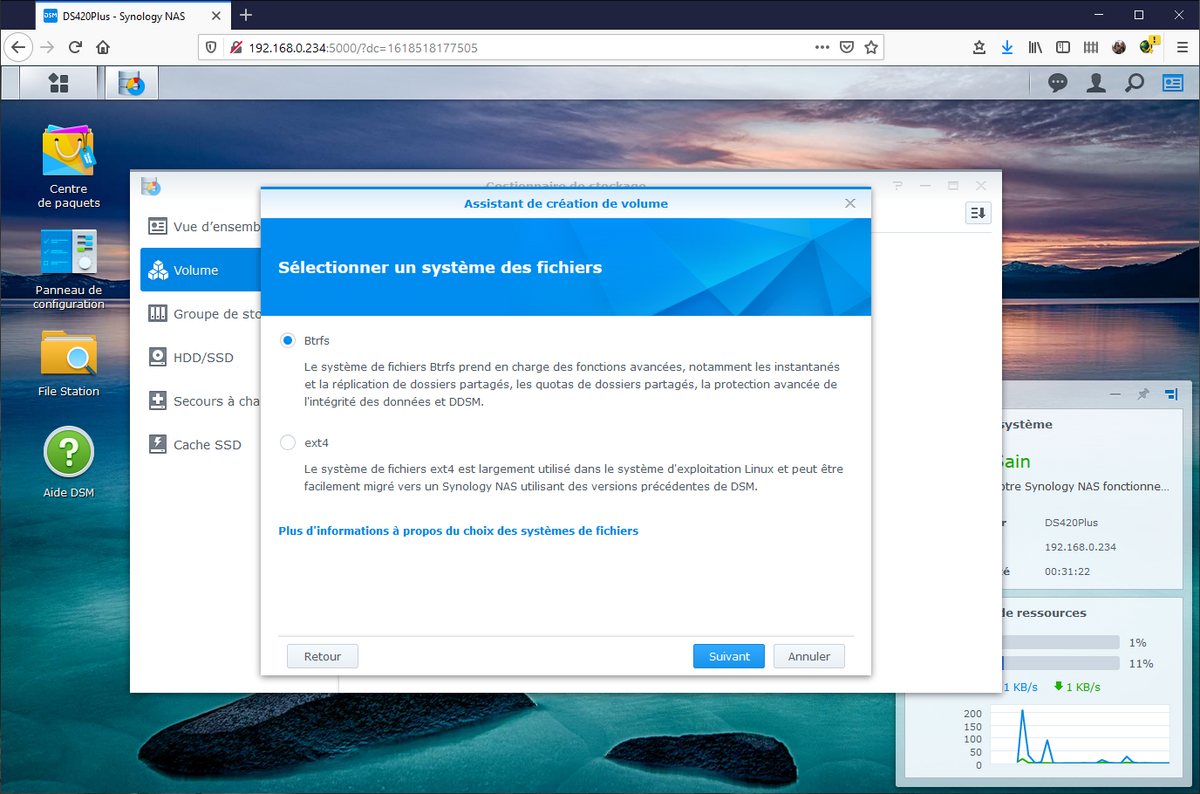Click the Firefox tracking protection shield icon
The image size is (1200, 794).
coord(209,47)
